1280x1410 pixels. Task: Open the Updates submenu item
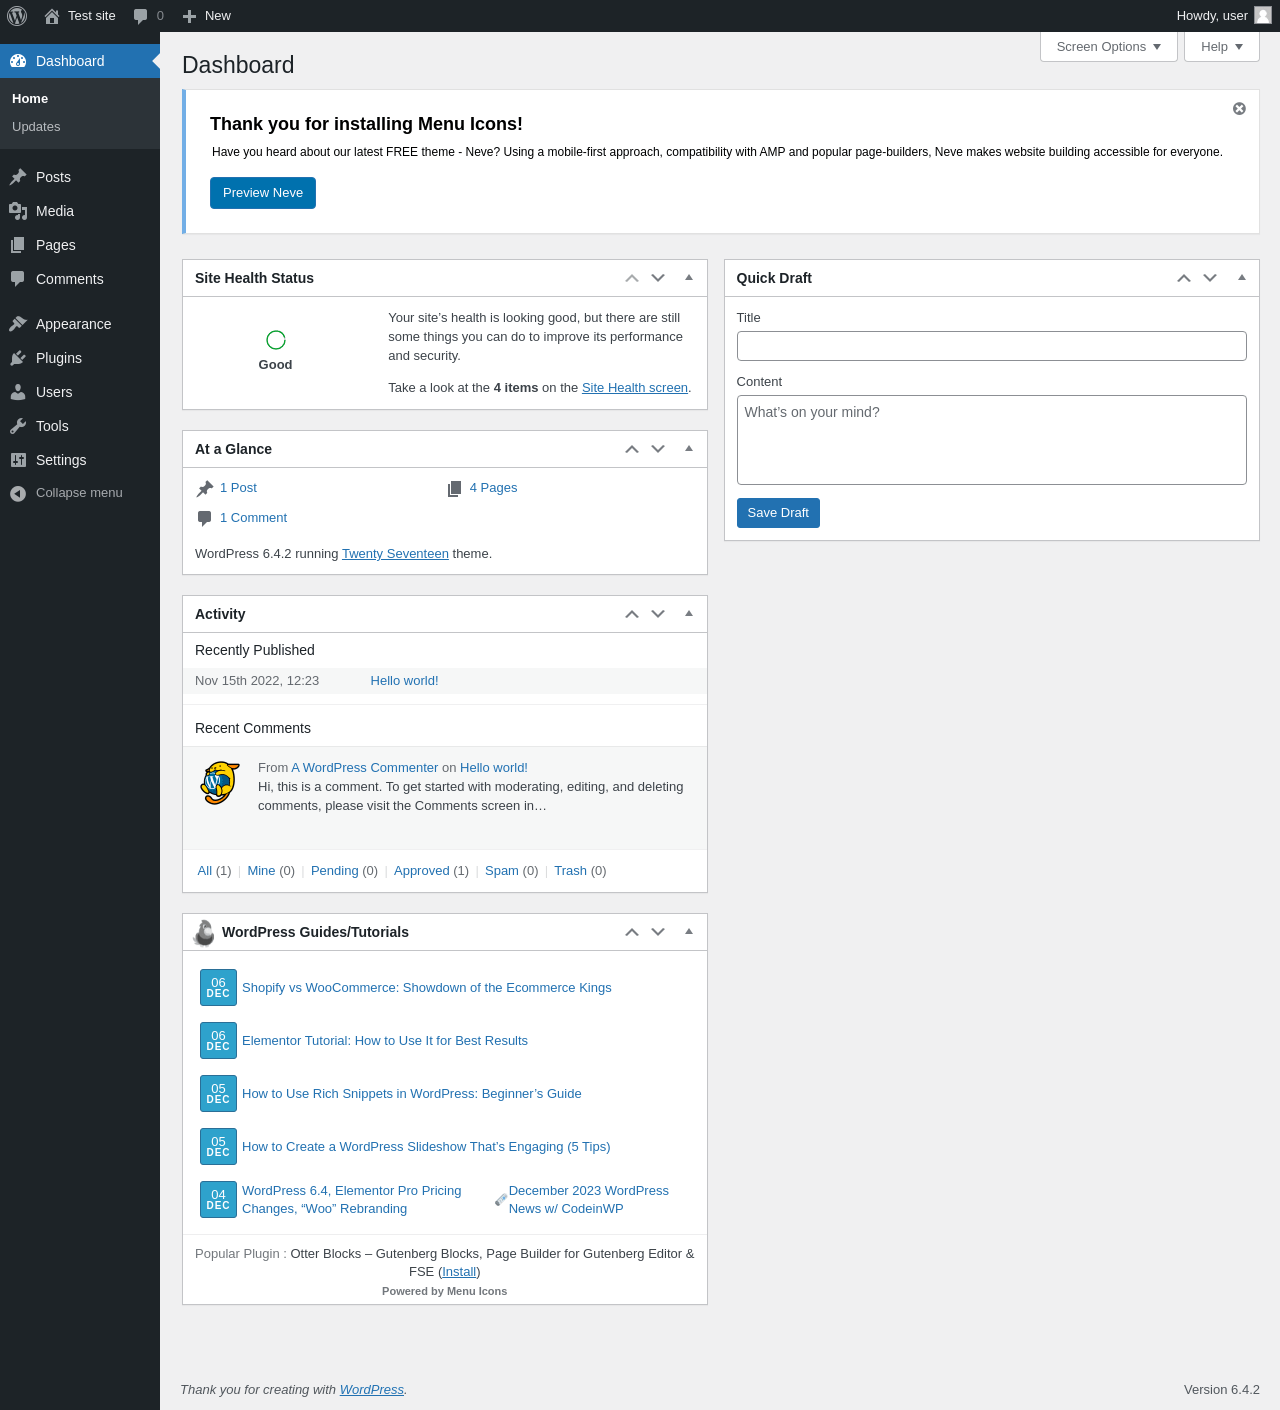coord(36,127)
